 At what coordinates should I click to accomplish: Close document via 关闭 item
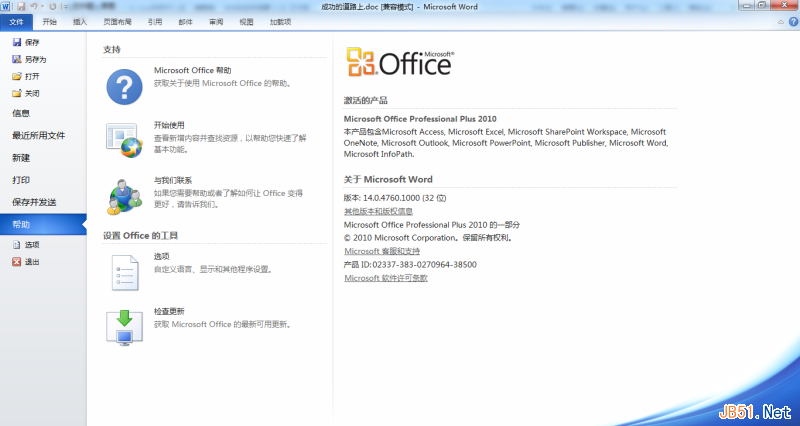(26, 93)
